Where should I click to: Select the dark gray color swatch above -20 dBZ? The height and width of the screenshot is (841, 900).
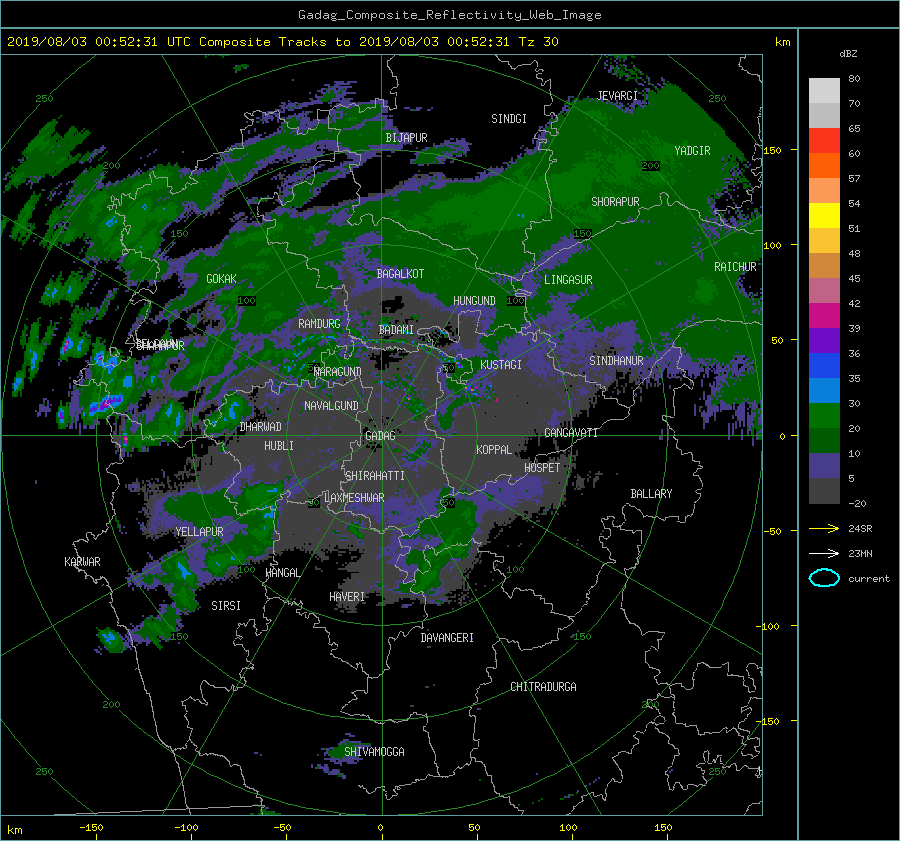[824, 491]
